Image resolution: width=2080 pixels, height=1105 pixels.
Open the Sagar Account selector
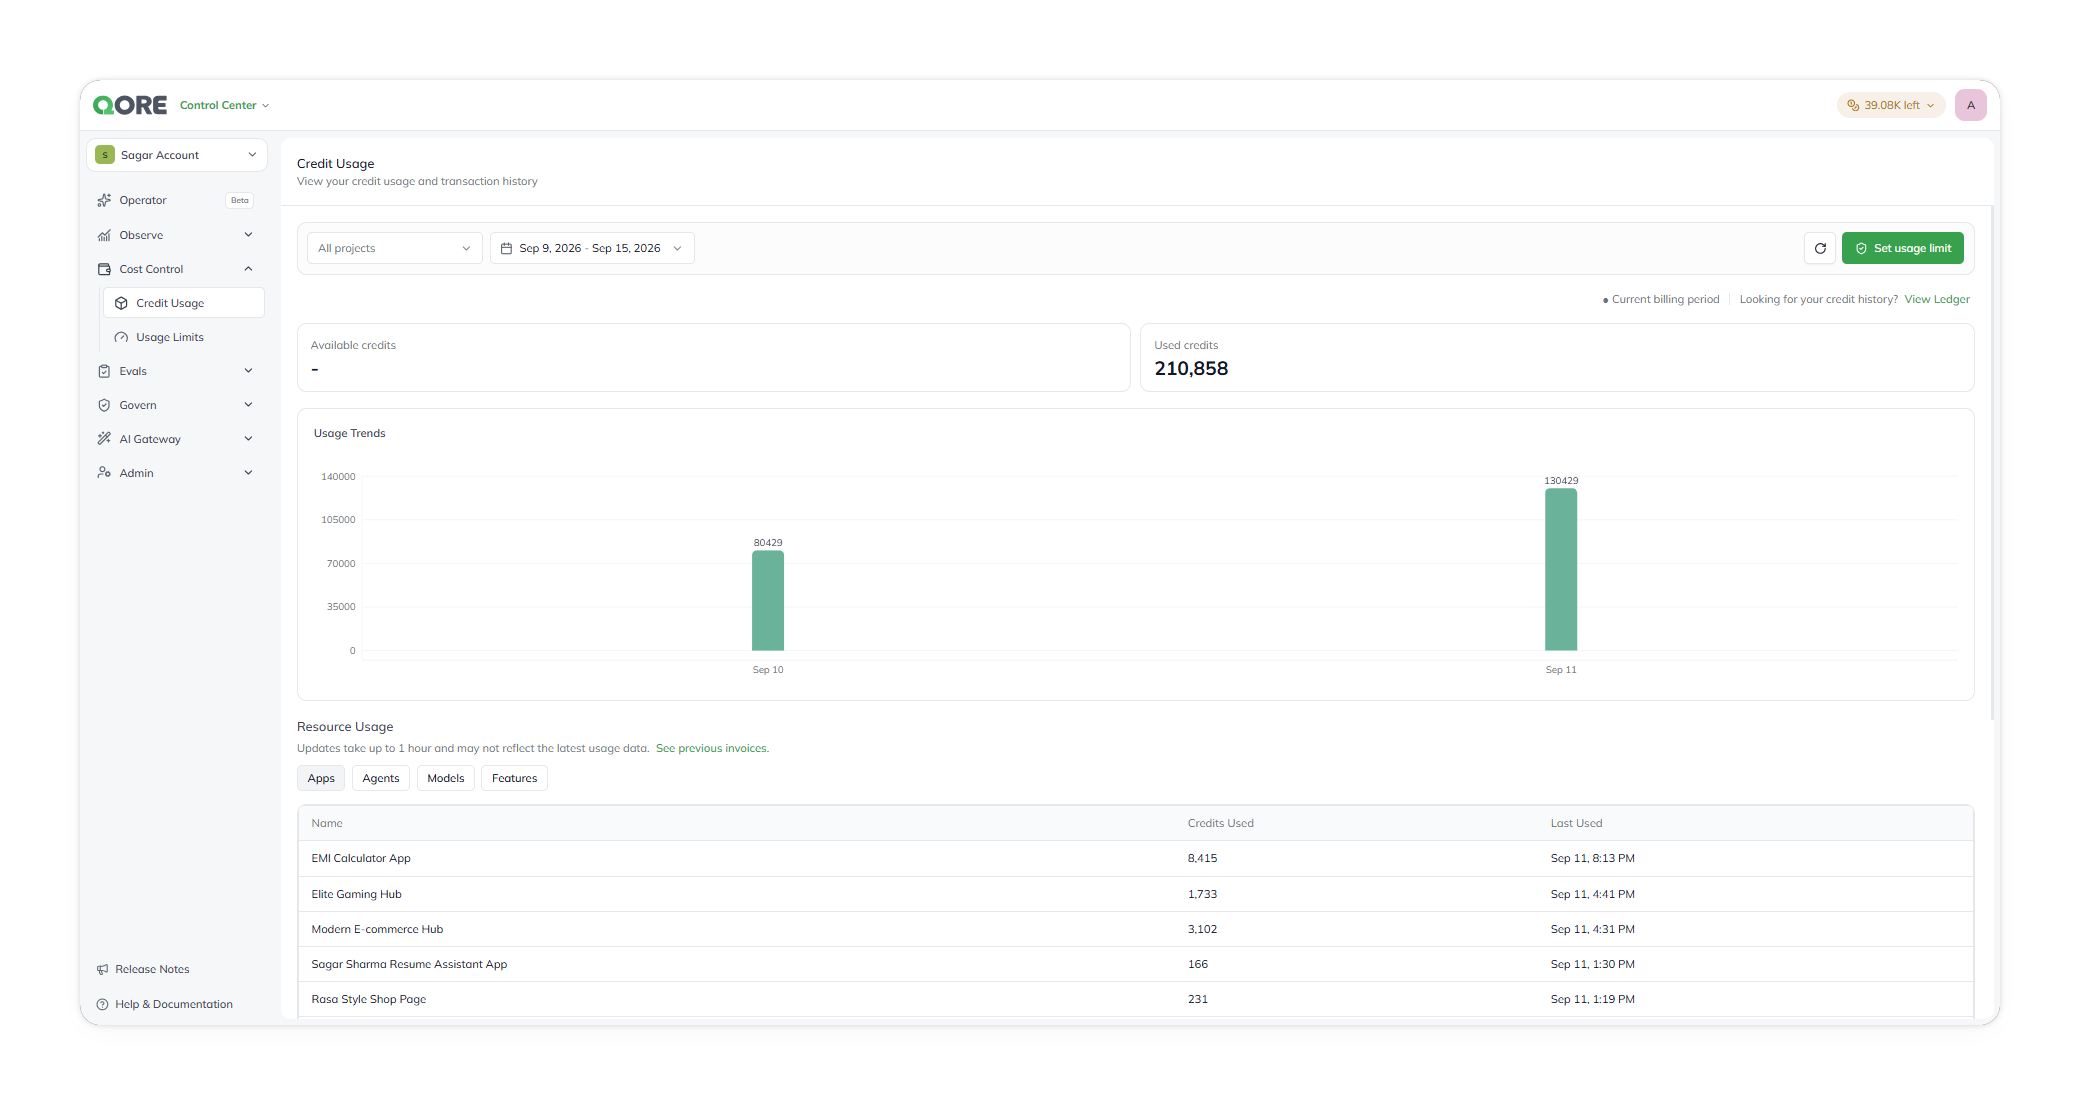pos(177,155)
